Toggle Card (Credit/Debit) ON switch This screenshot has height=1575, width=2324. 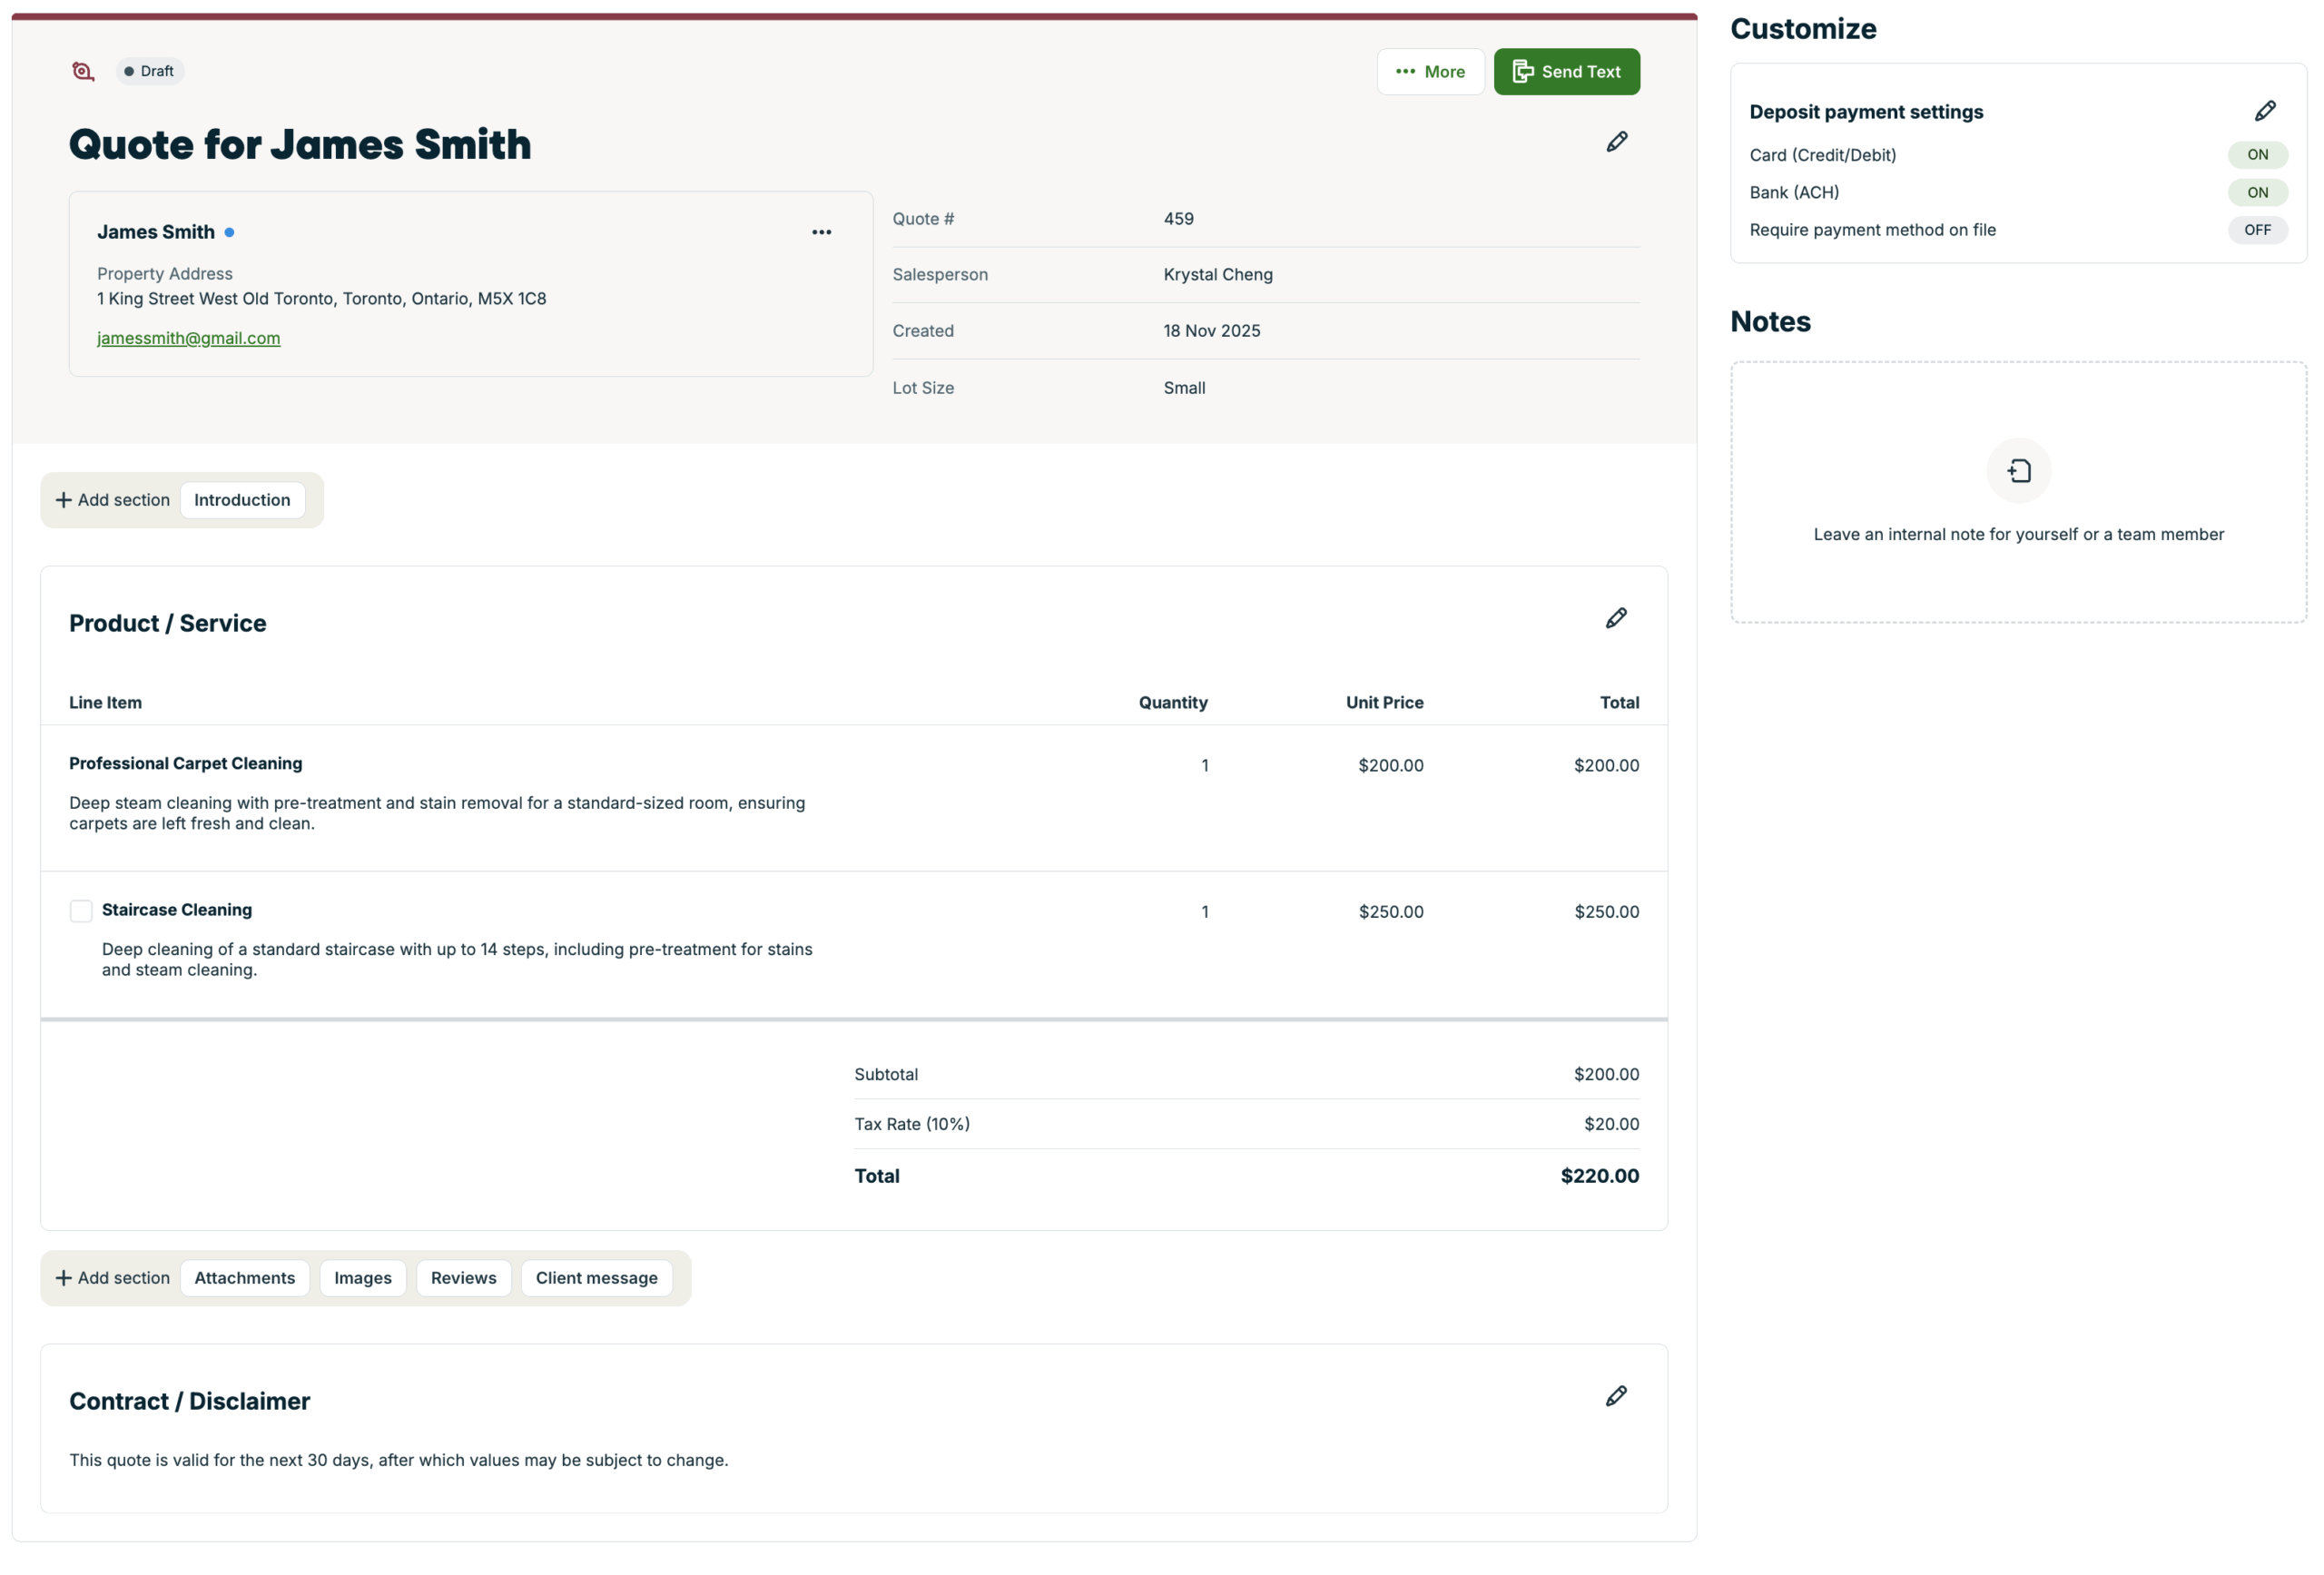coord(2256,155)
